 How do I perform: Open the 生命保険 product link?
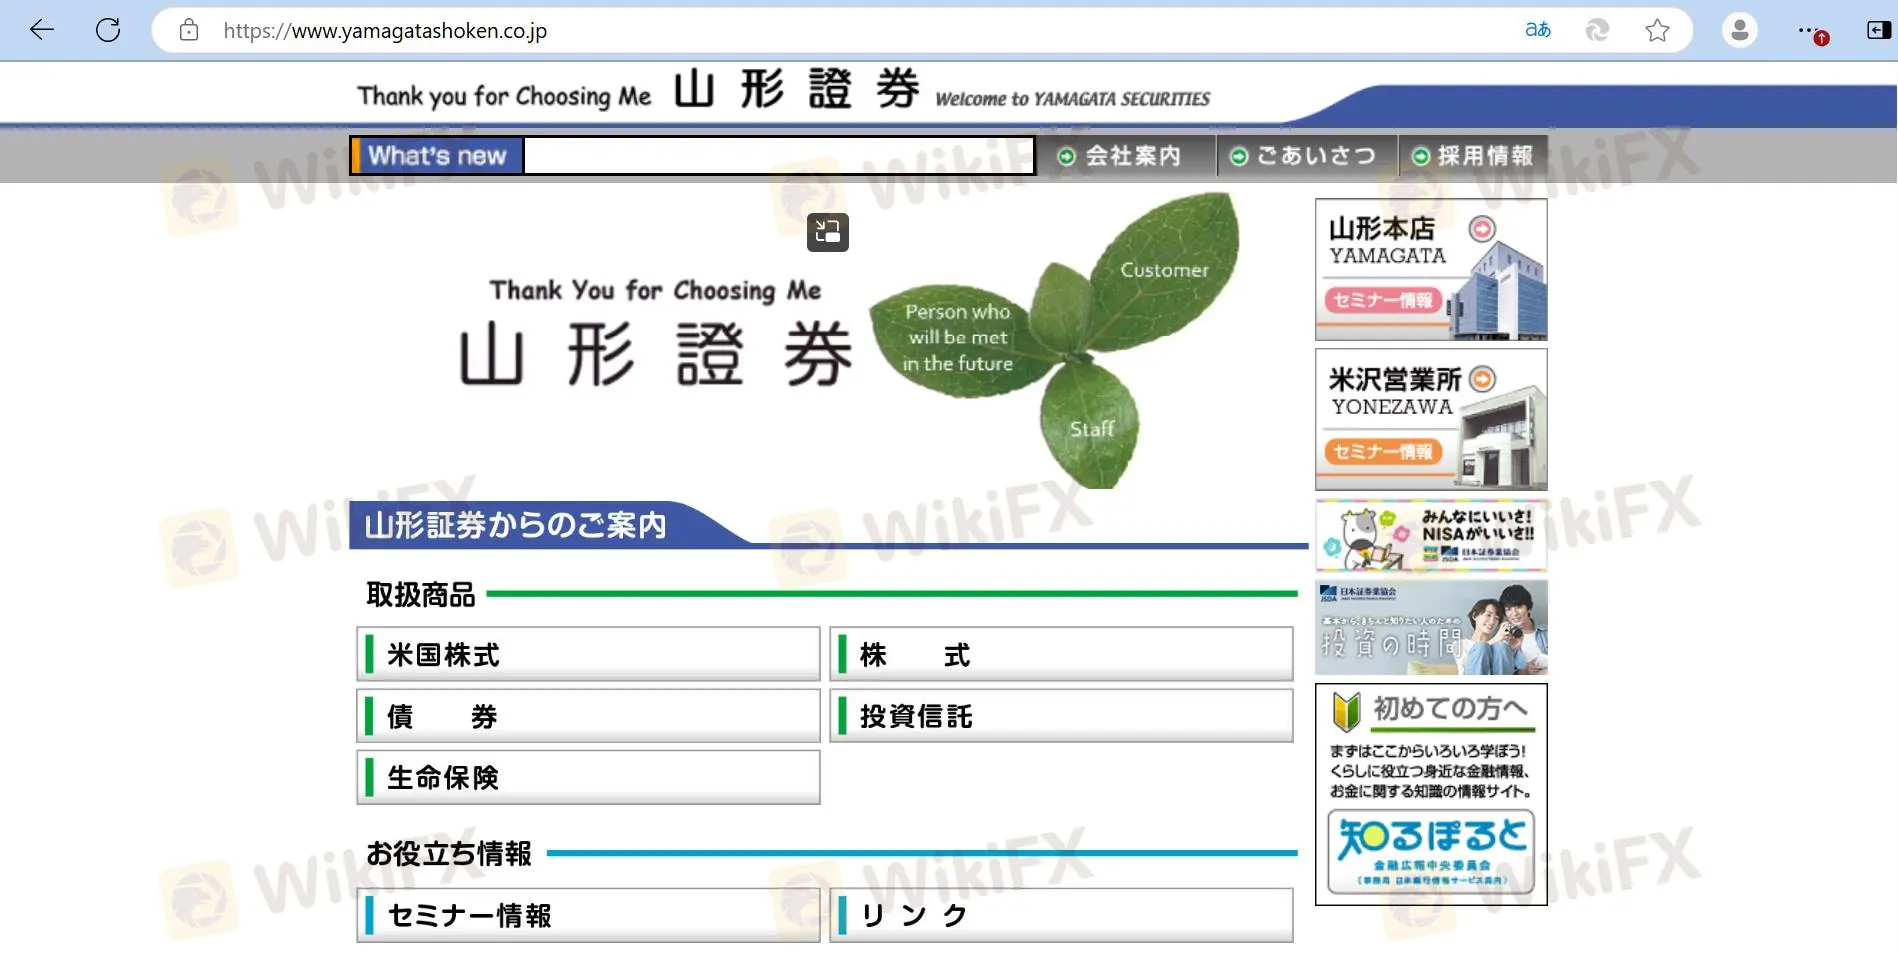[x=588, y=777]
